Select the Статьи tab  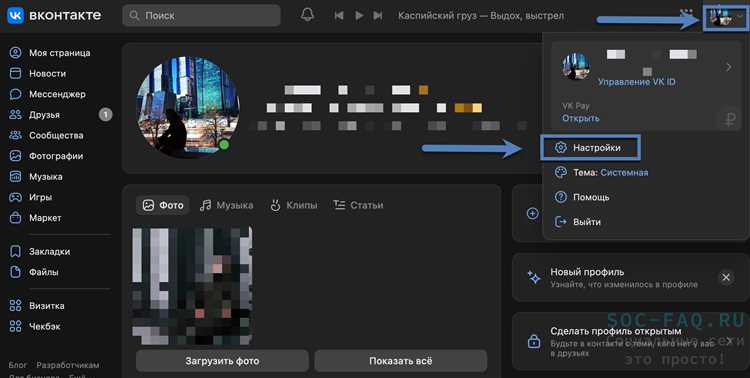click(x=358, y=205)
